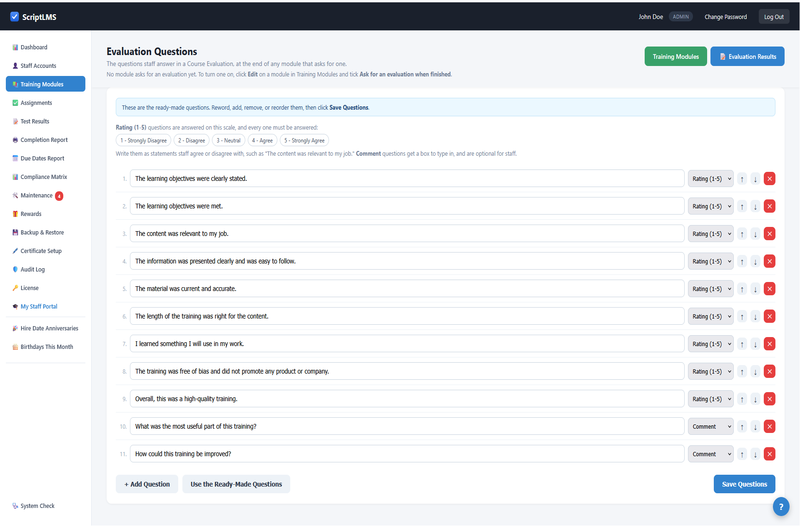This screenshot has width=800, height=526.
Task: Remove the 'How could this training be improved?' question
Action: (x=769, y=454)
